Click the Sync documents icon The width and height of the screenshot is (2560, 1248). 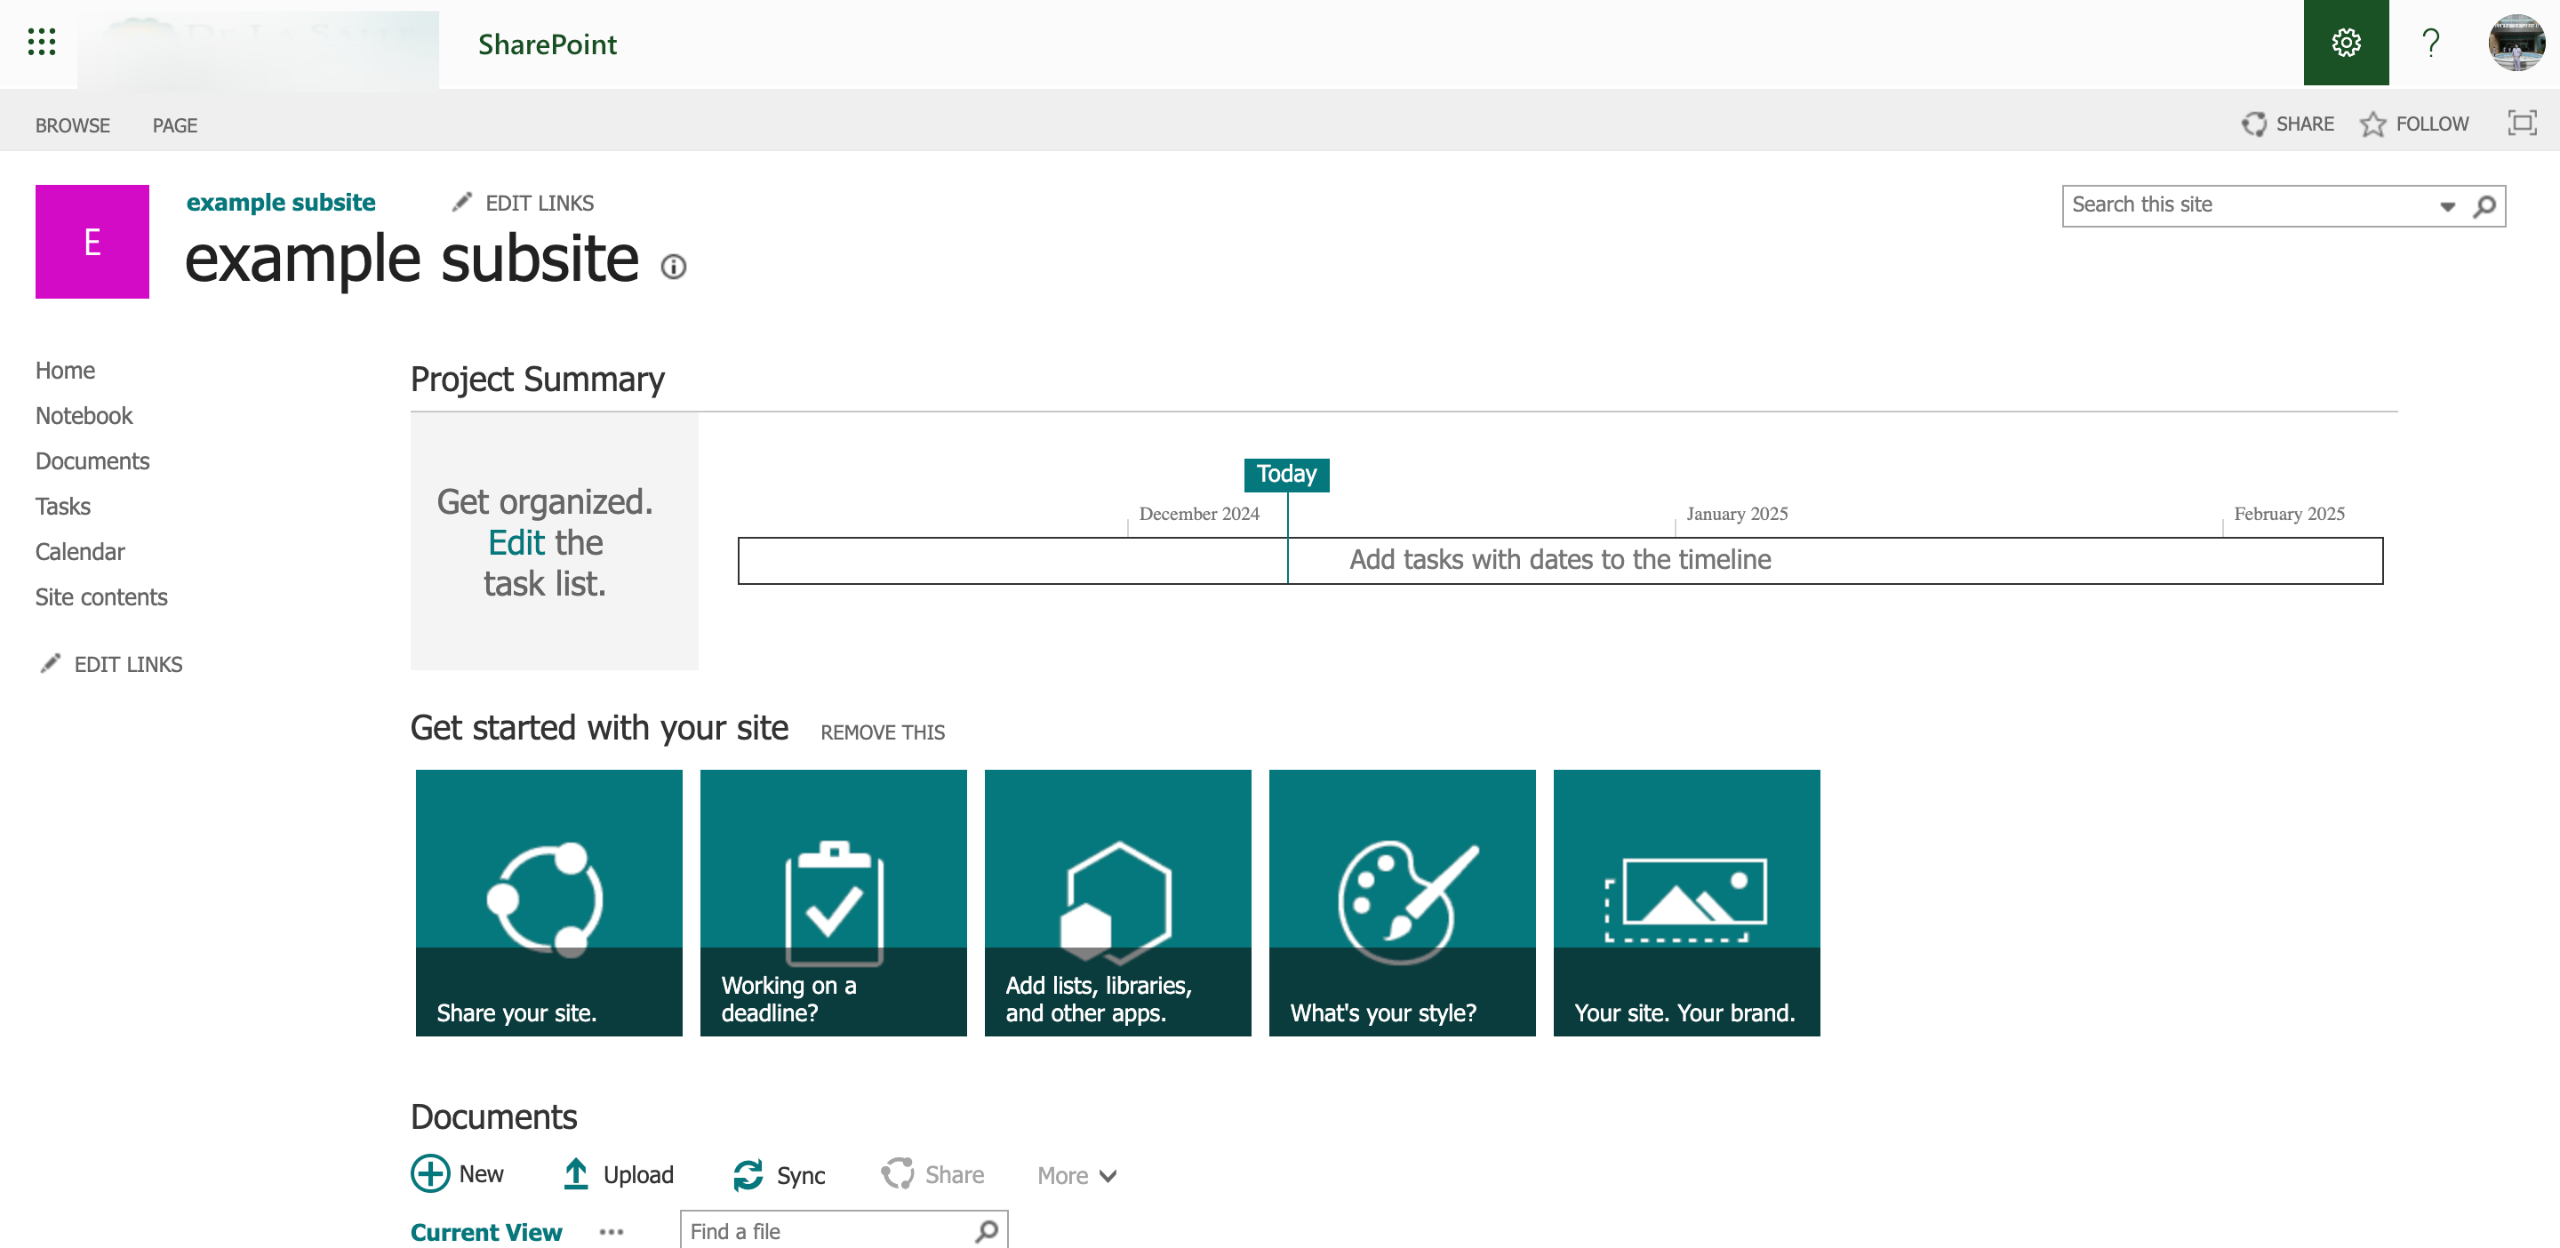(x=748, y=1175)
